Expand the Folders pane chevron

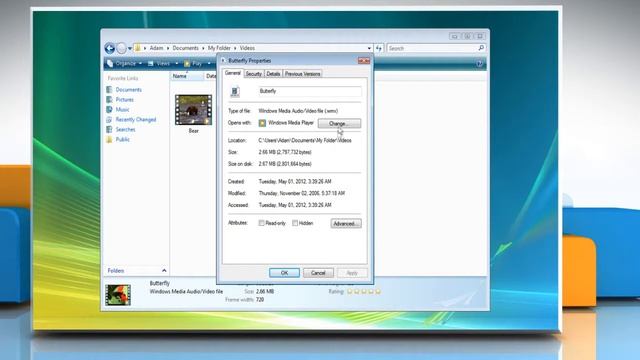pos(164,270)
